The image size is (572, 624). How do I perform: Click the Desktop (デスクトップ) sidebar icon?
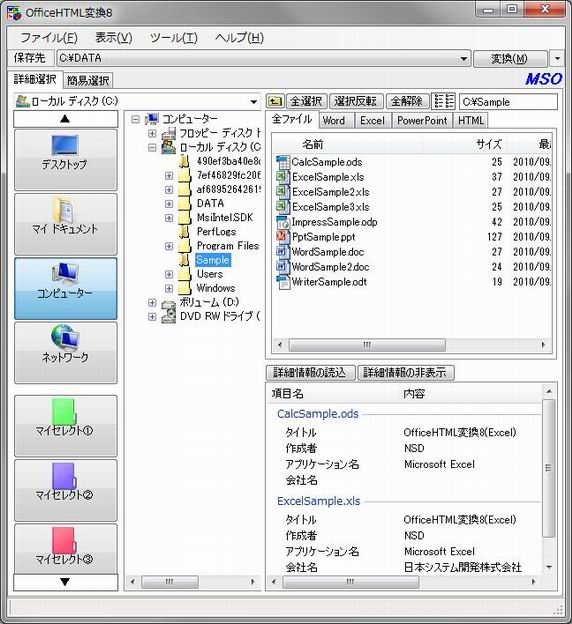pyautogui.click(x=66, y=160)
